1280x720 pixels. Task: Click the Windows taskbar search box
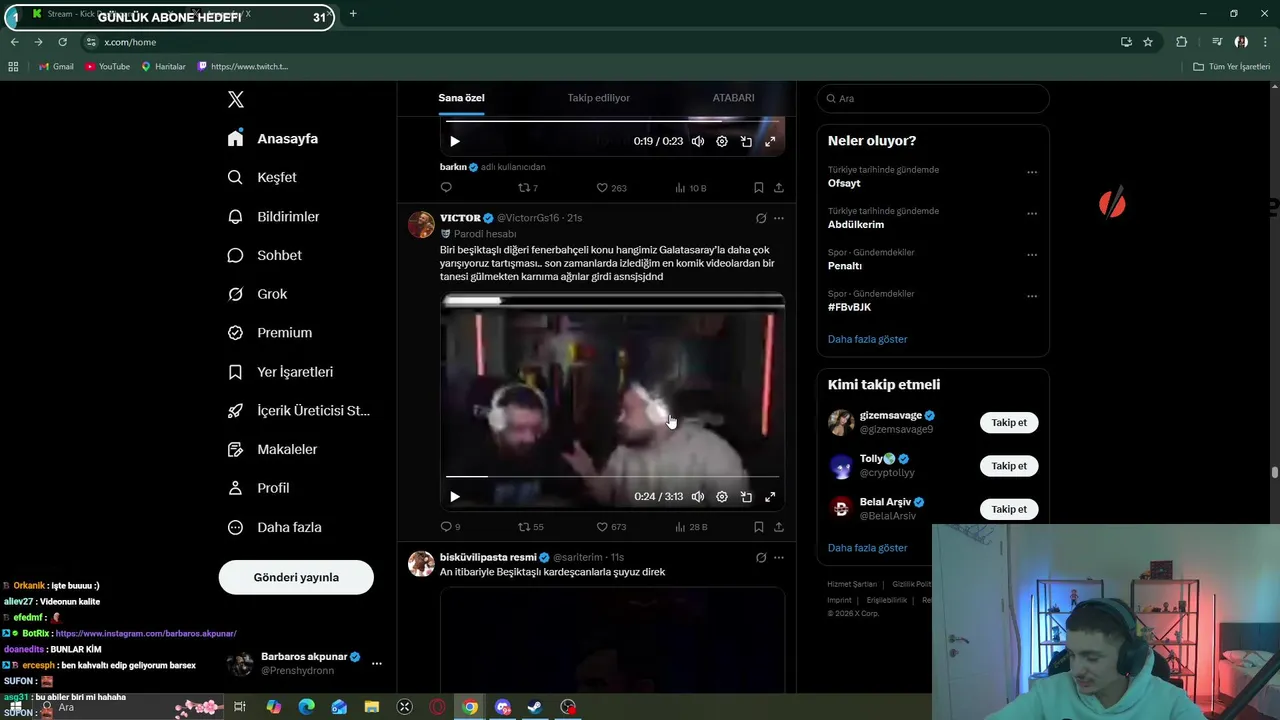click(130, 707)
